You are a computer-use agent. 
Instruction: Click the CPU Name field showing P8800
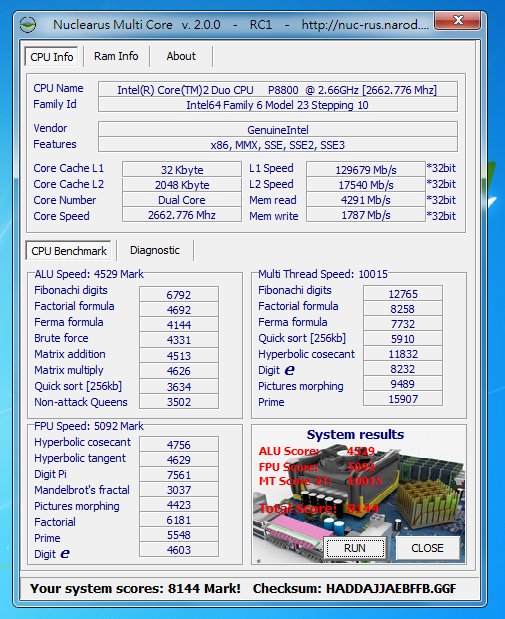tap(278, 90)
